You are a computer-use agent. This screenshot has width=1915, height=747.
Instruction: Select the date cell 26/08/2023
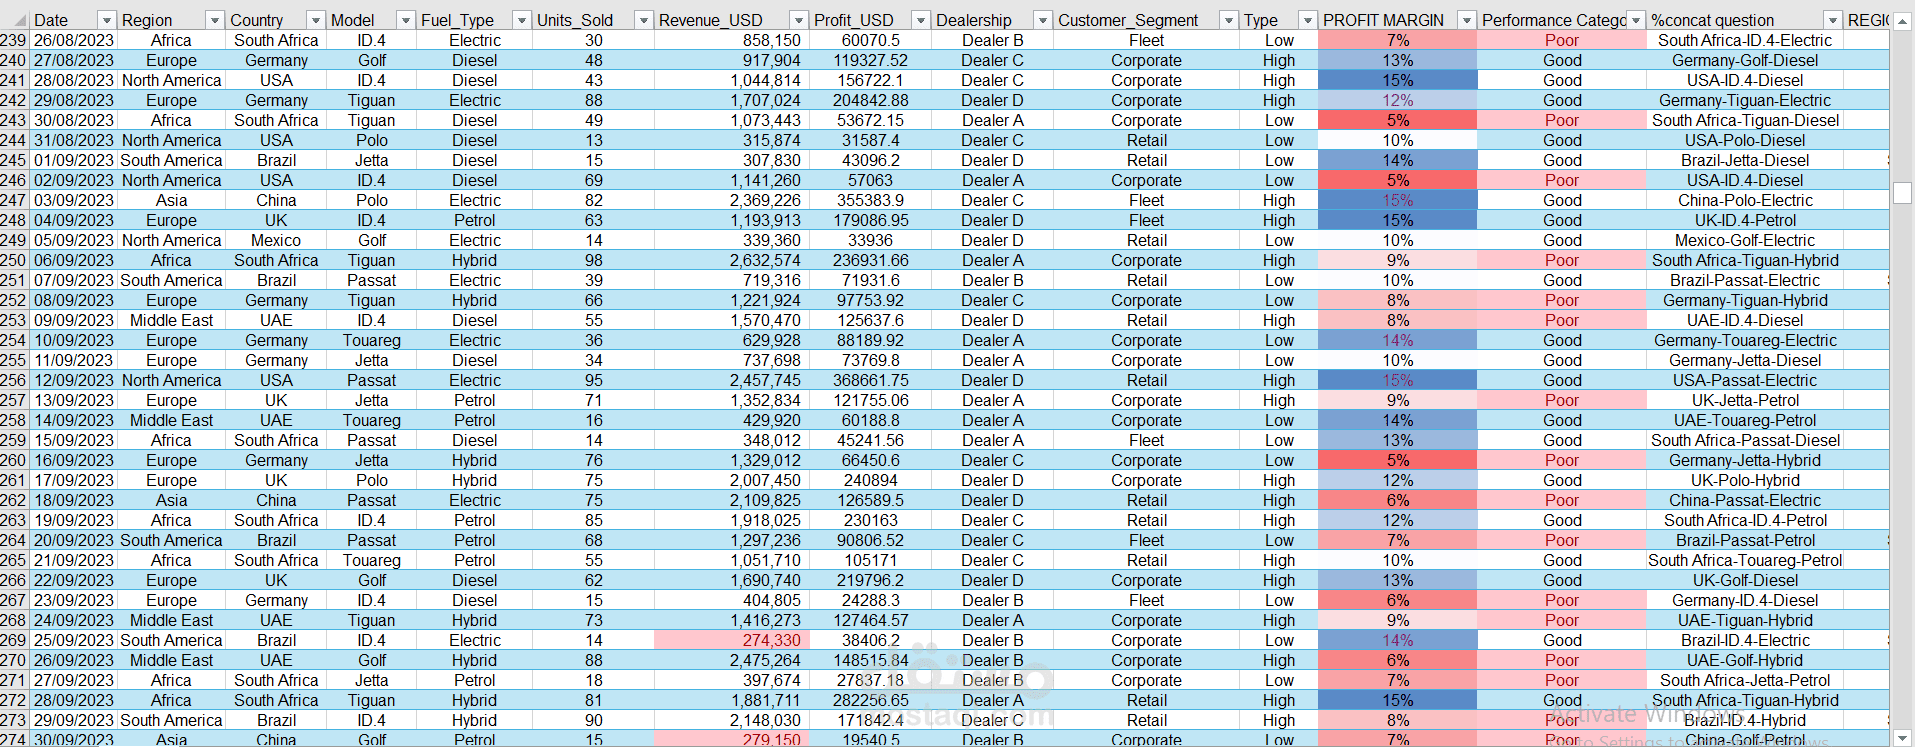[x=73, y=40]
